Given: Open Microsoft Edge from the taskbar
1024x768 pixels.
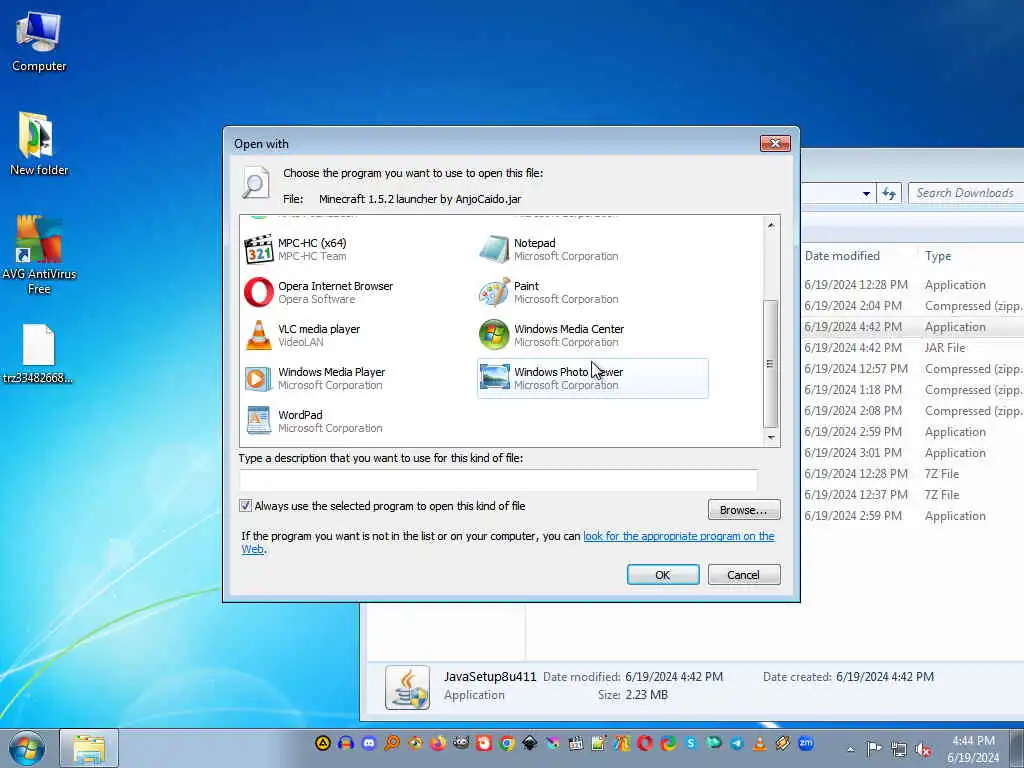Looking at the screenshot, I should tap(668, 743).
